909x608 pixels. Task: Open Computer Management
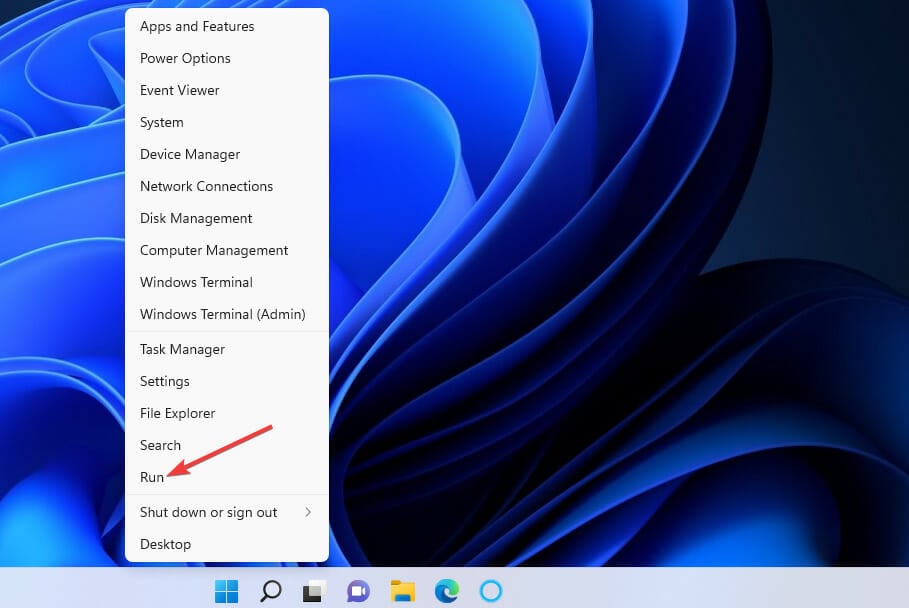213,250
